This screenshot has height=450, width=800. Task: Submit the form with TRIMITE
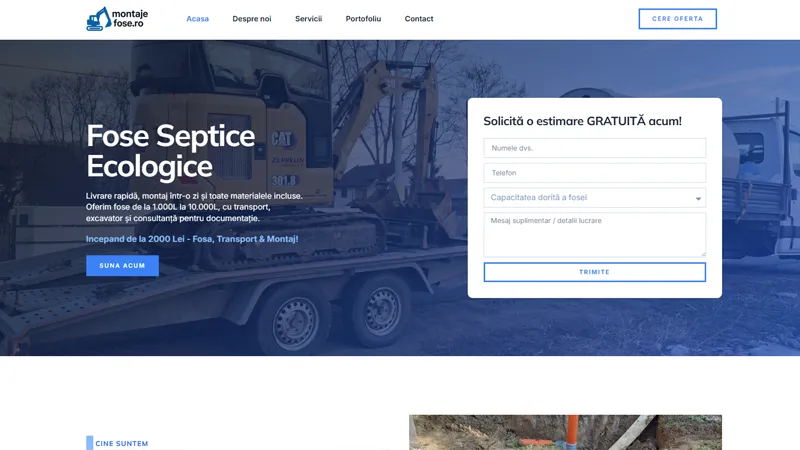[594, 272]
